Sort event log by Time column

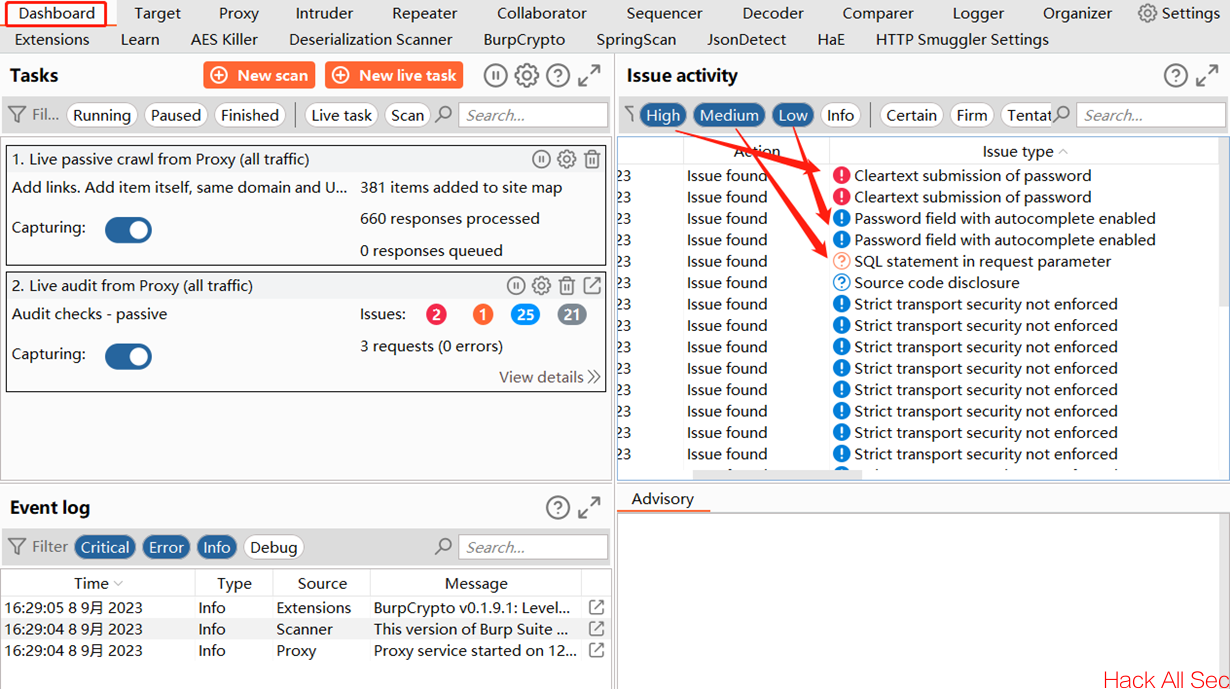point(97,583)
